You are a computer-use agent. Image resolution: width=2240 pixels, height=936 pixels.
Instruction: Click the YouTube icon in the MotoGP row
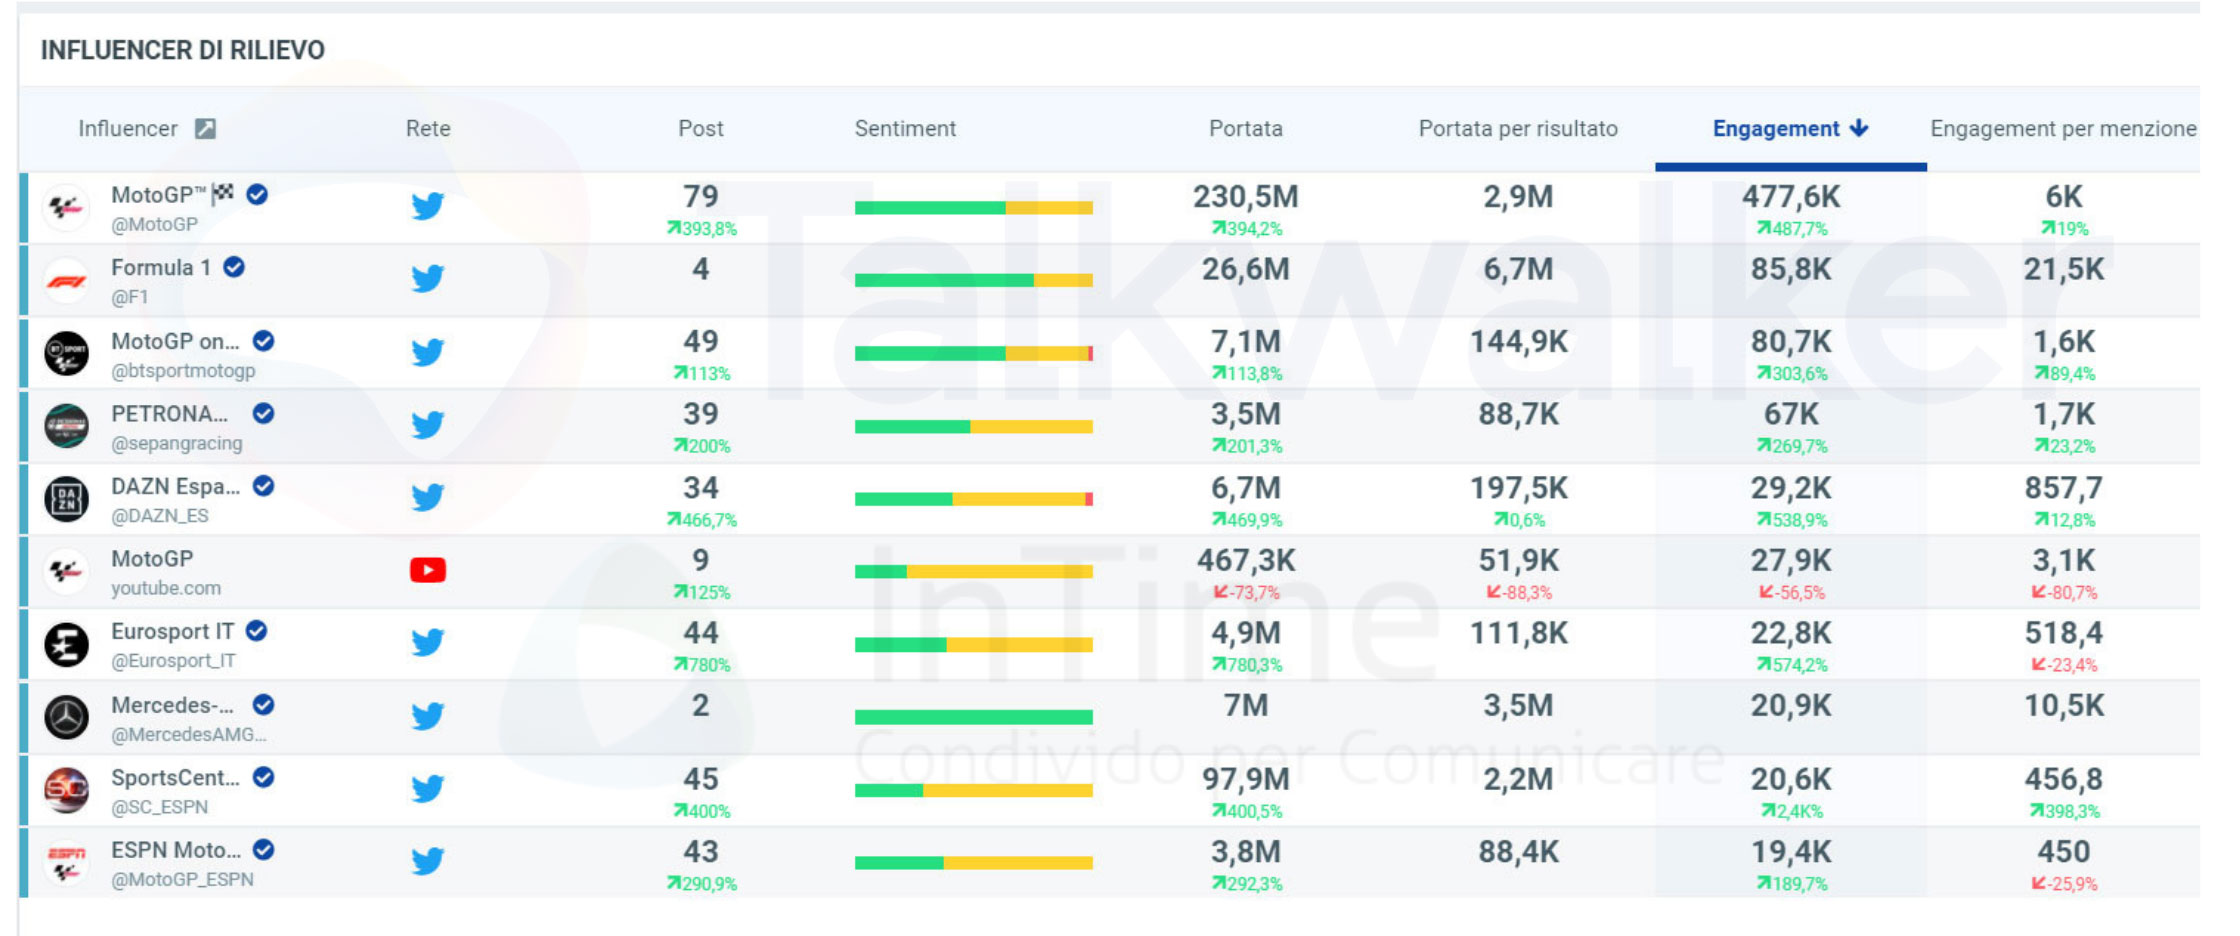pyautogui.click(x=428, y=570)
